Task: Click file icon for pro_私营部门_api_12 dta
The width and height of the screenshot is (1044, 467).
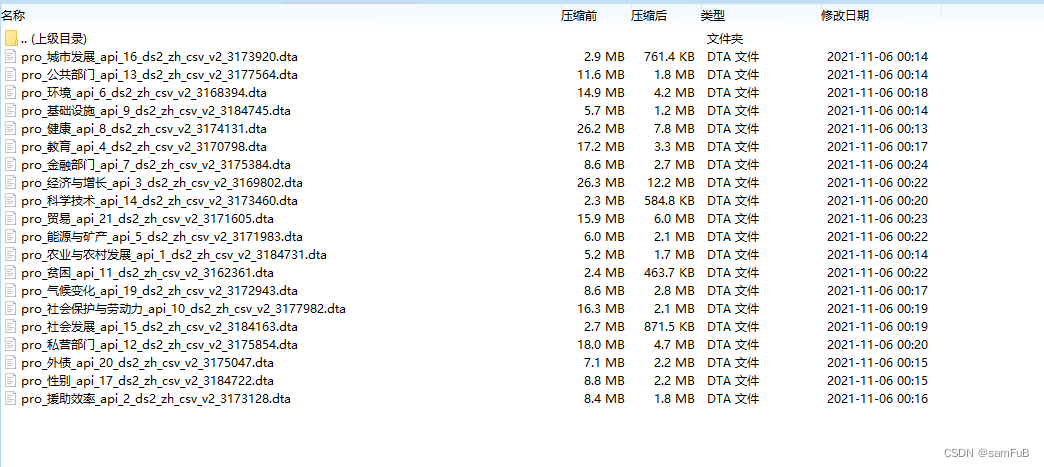Action: (10, 344)
